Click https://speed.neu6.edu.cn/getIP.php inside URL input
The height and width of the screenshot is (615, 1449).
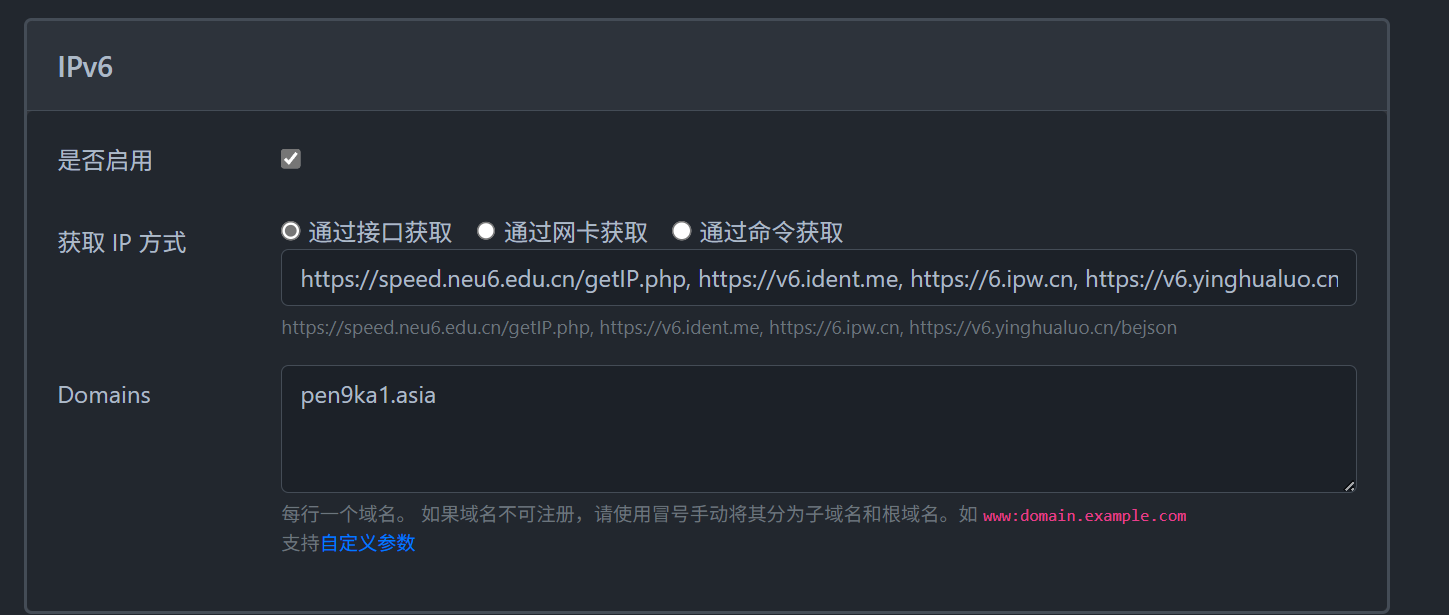[494, 279]
